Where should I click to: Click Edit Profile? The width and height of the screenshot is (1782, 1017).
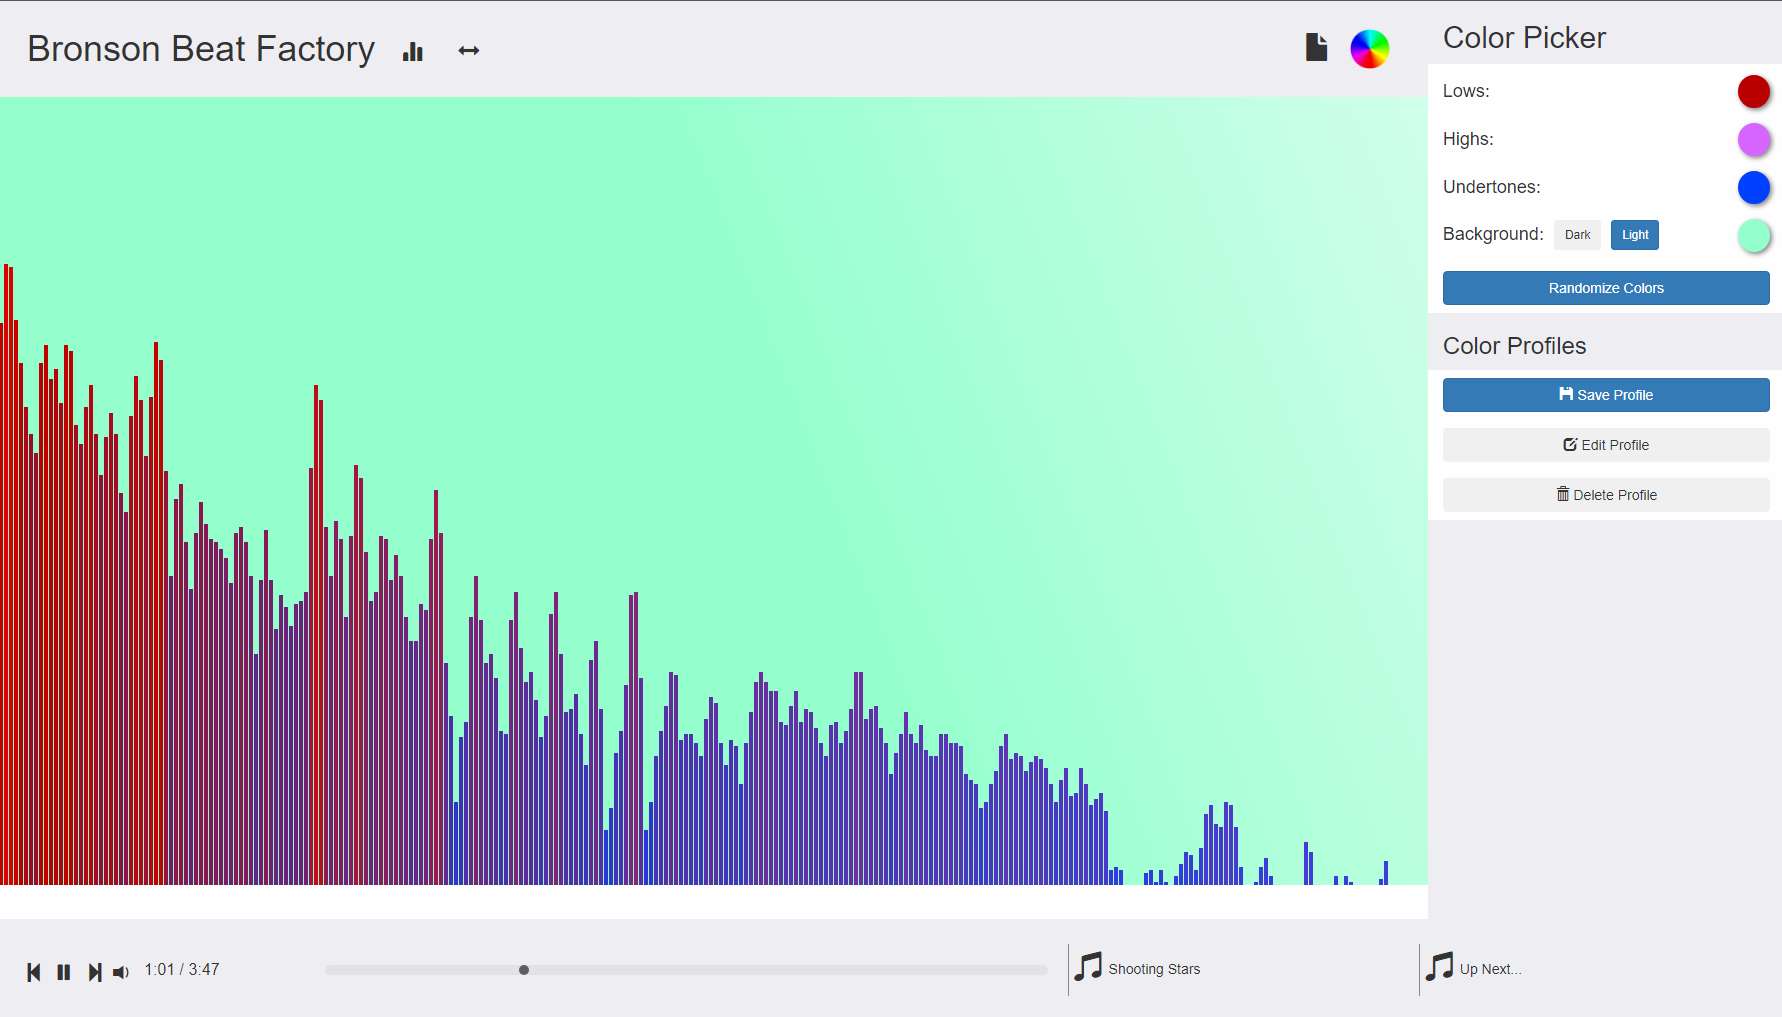[x=1606, y=445]
